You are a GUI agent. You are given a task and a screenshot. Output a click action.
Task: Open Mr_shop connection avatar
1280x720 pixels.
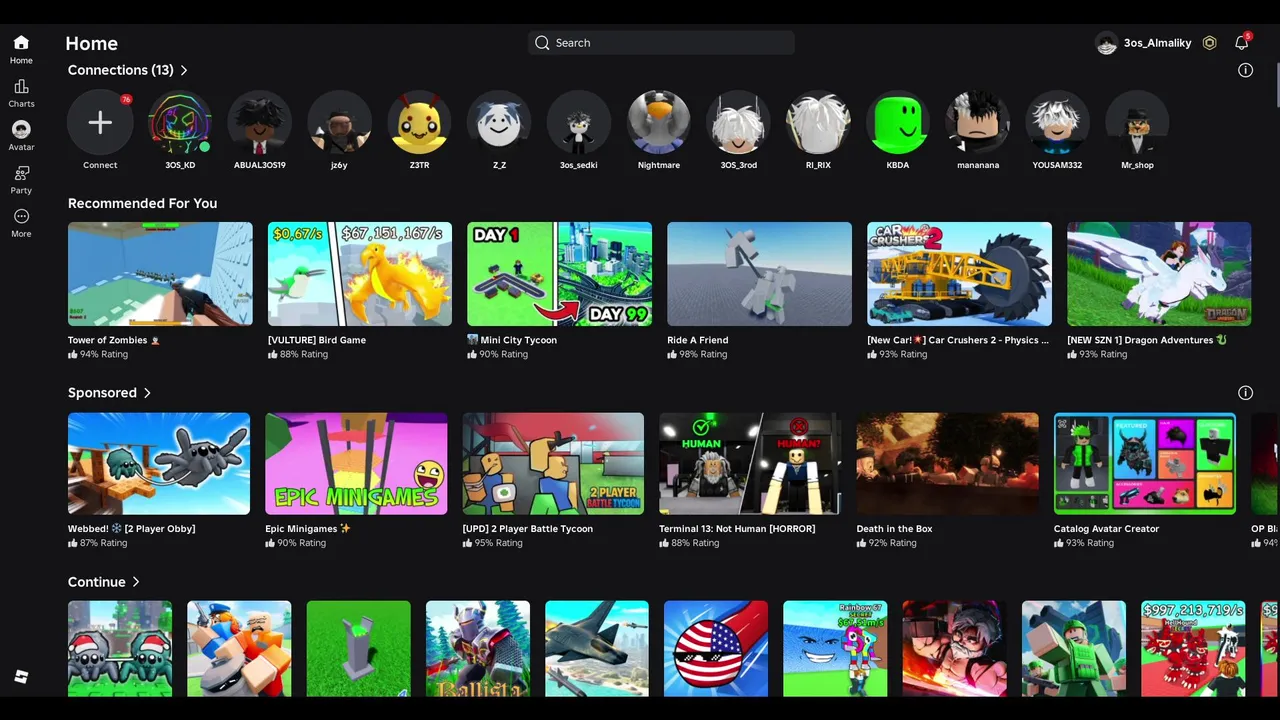click(x=1138, y=123)
